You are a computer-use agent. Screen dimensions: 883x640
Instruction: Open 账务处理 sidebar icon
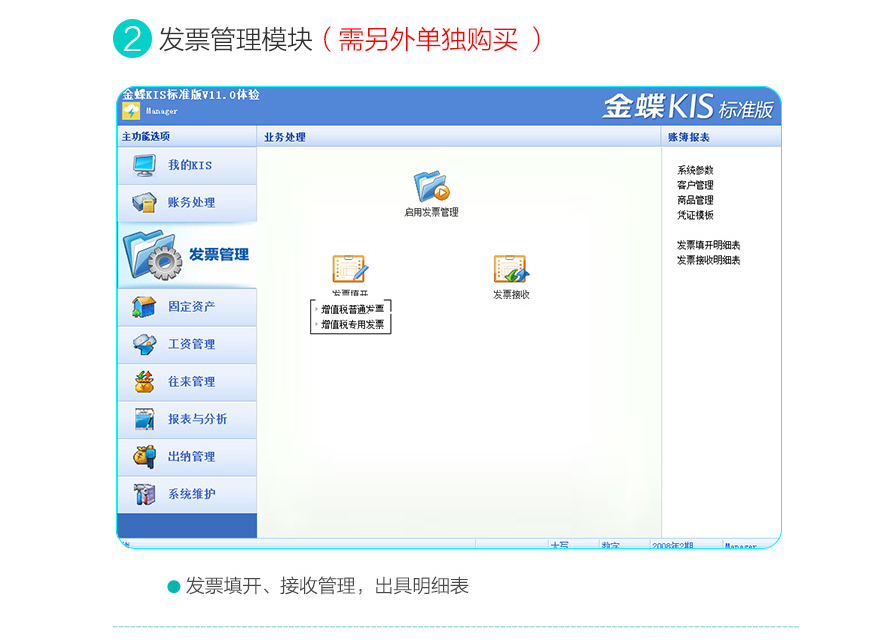coord(144,203)
